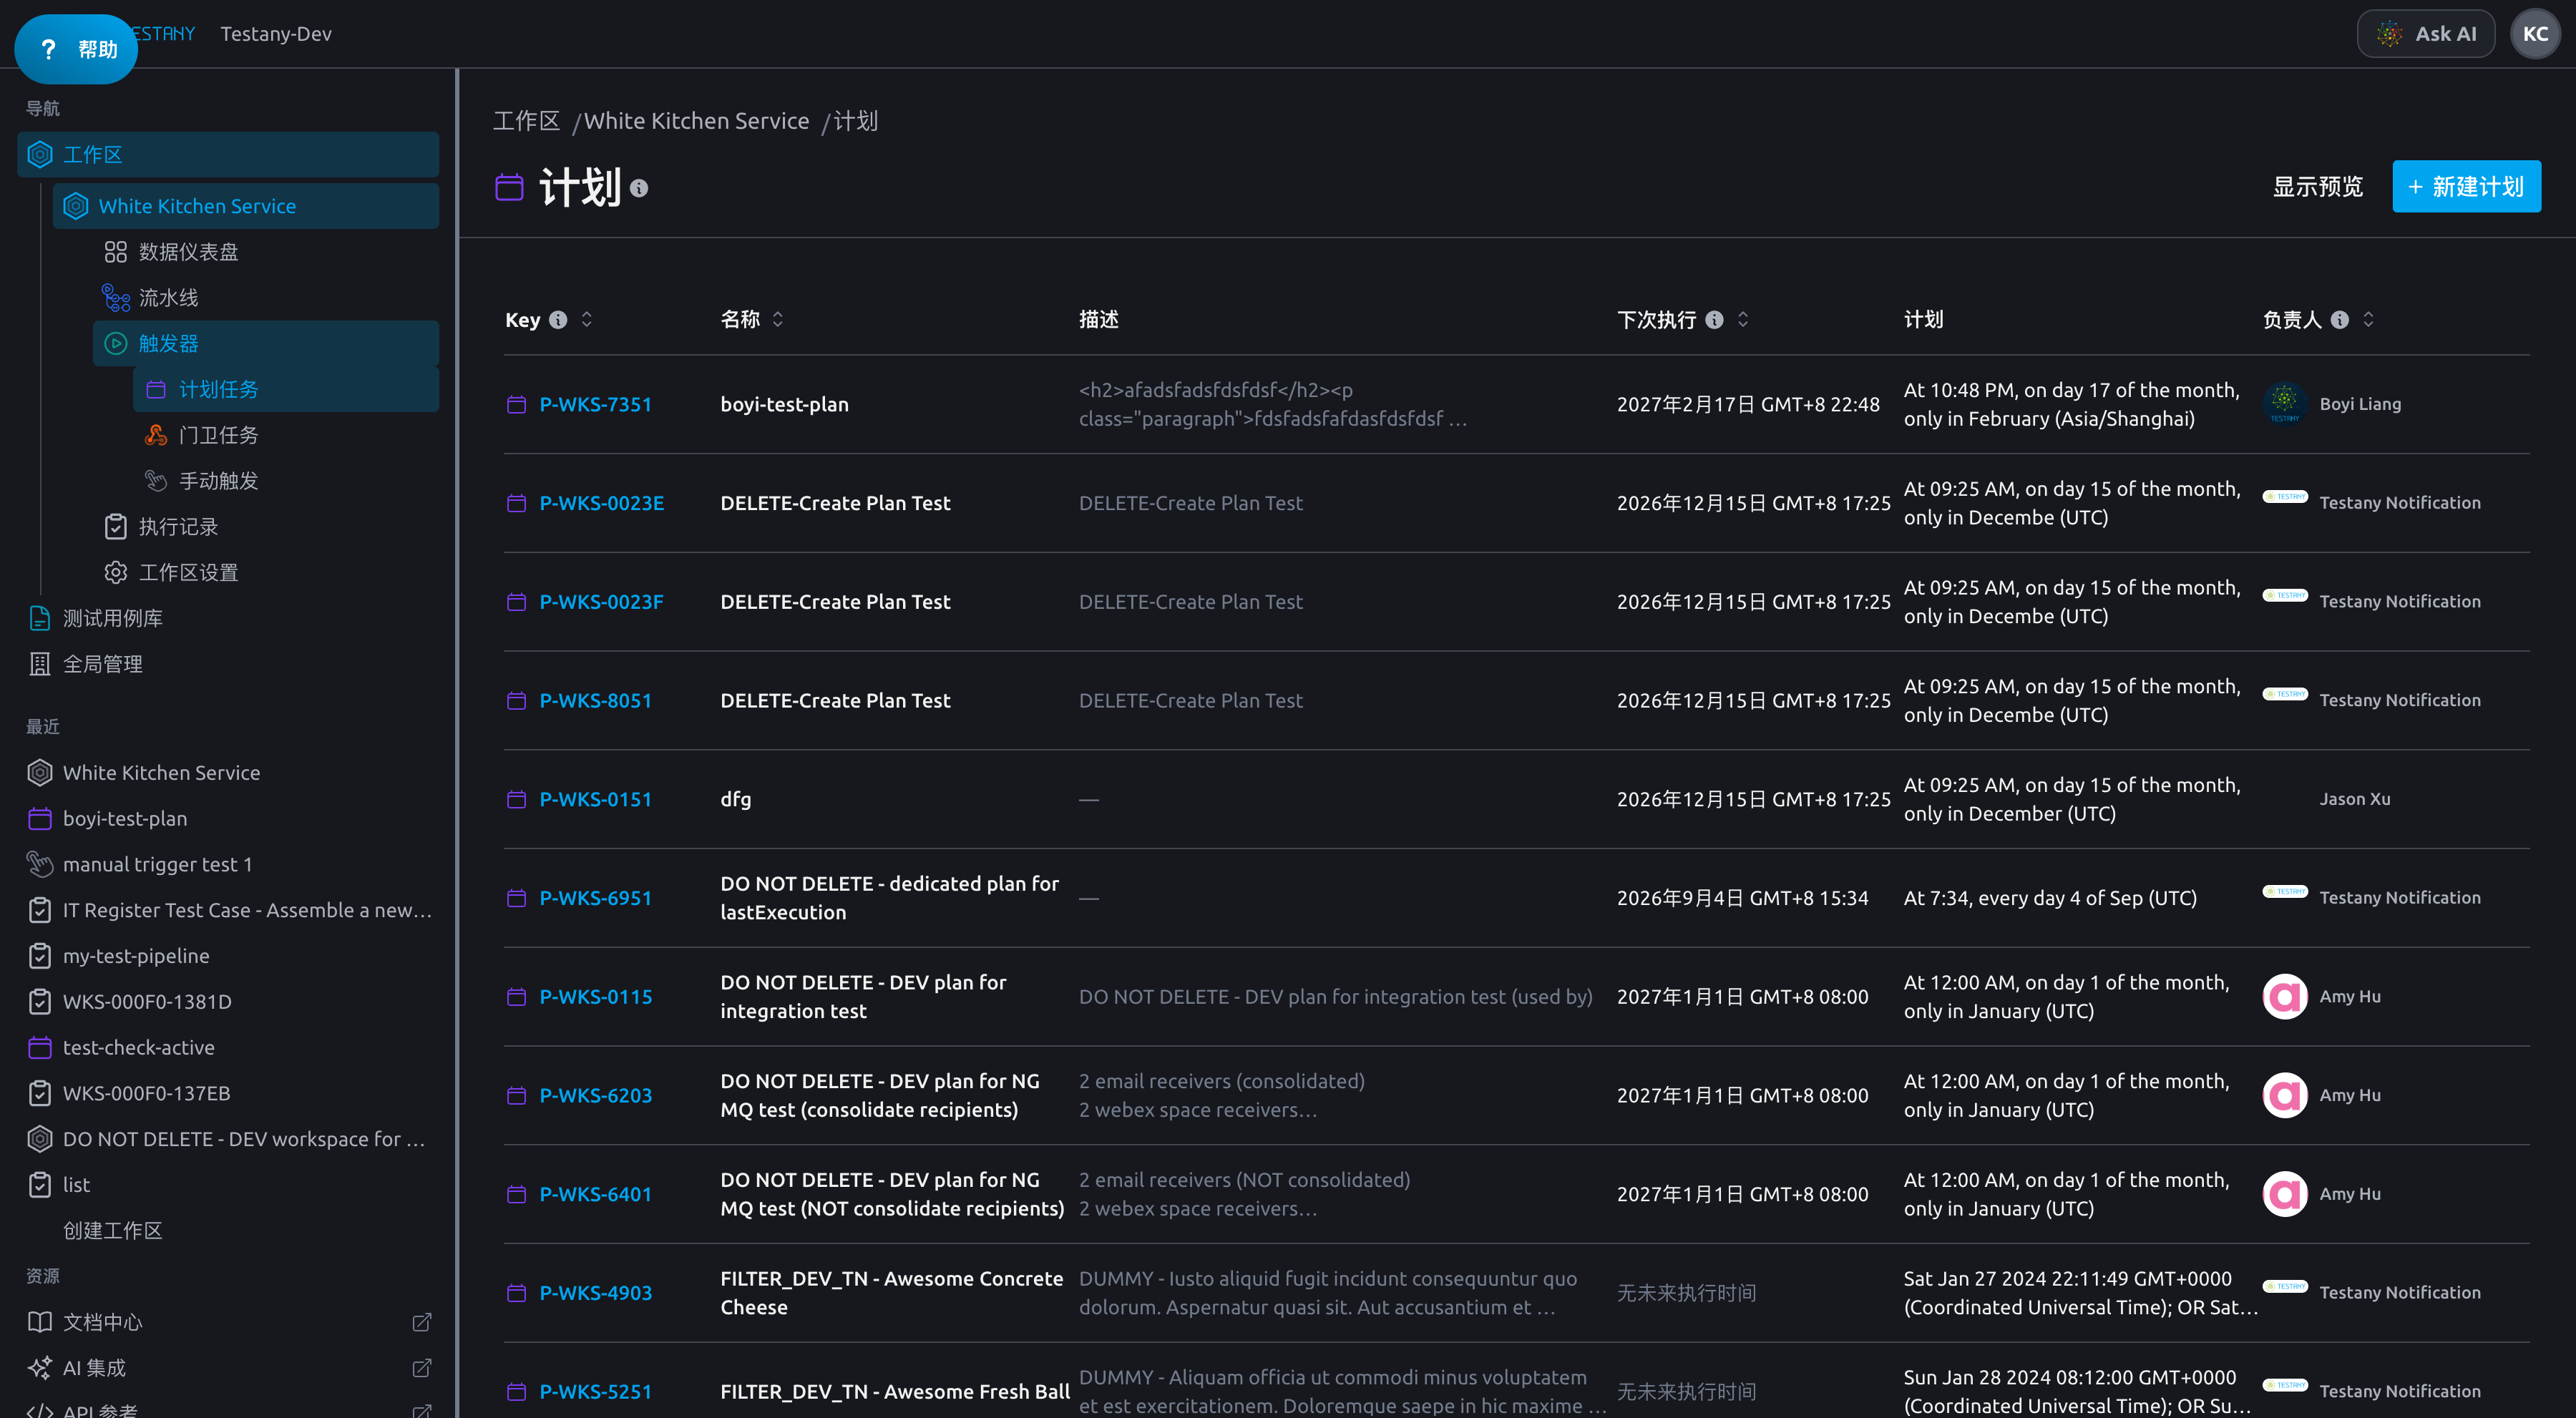Open plan P-WKS-0023E
Viewport: 2576px width, 1418px height.
pos(601,504)
